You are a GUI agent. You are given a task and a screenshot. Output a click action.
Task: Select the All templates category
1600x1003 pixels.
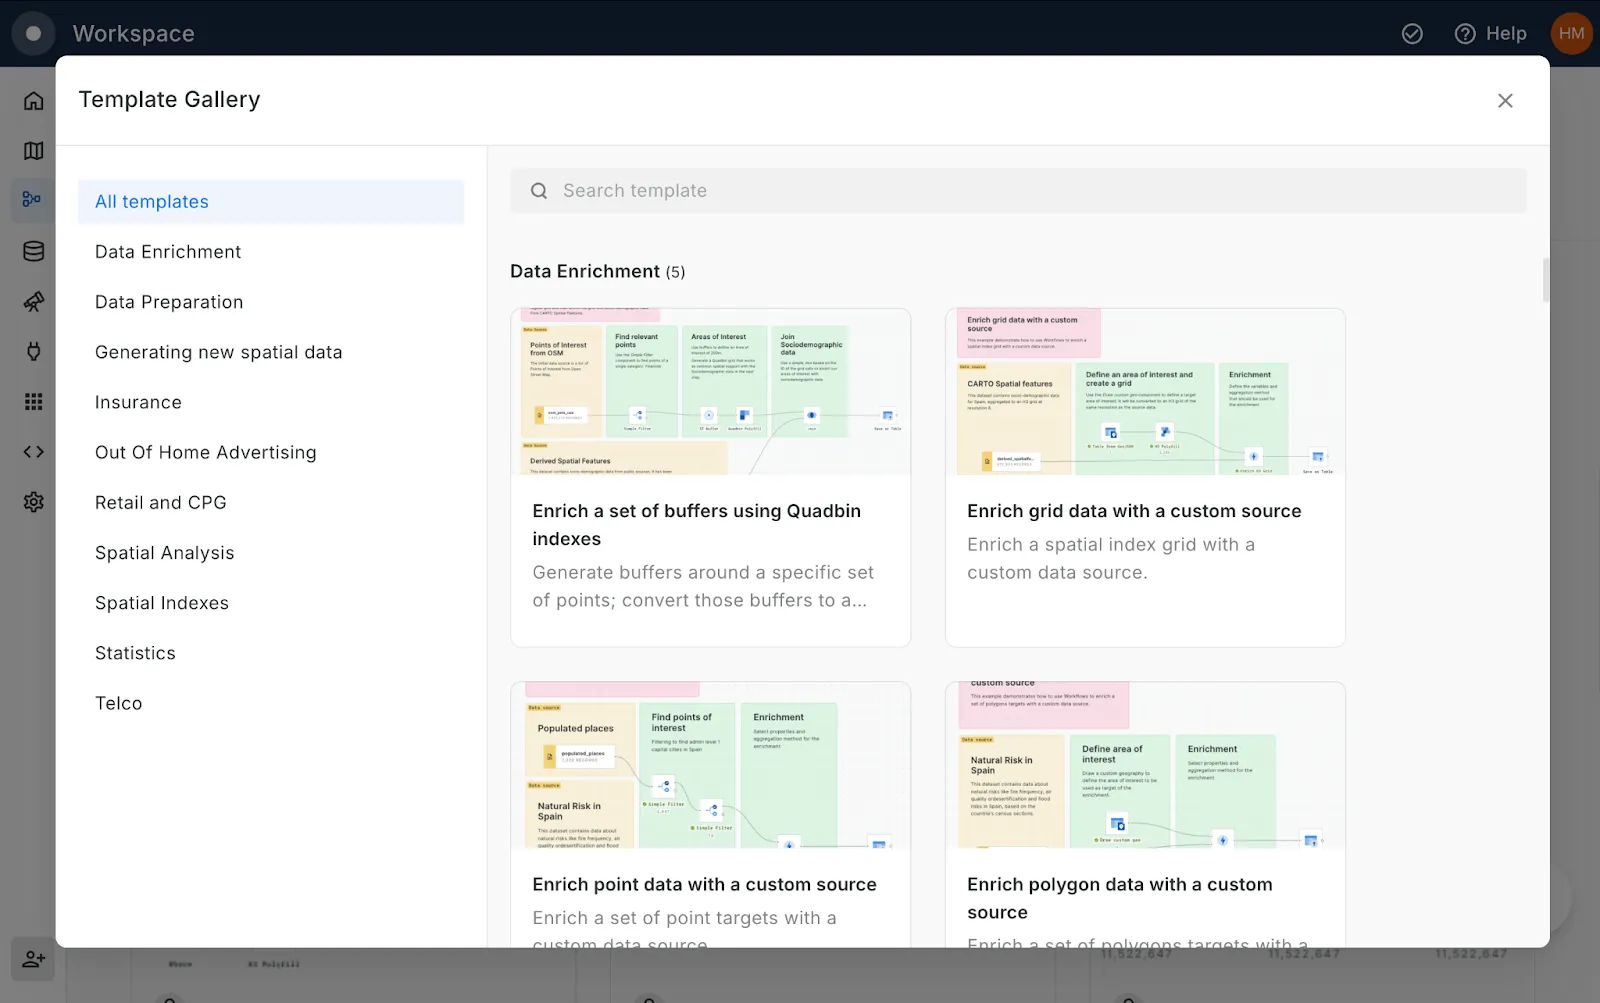click(x=151, y=201)
